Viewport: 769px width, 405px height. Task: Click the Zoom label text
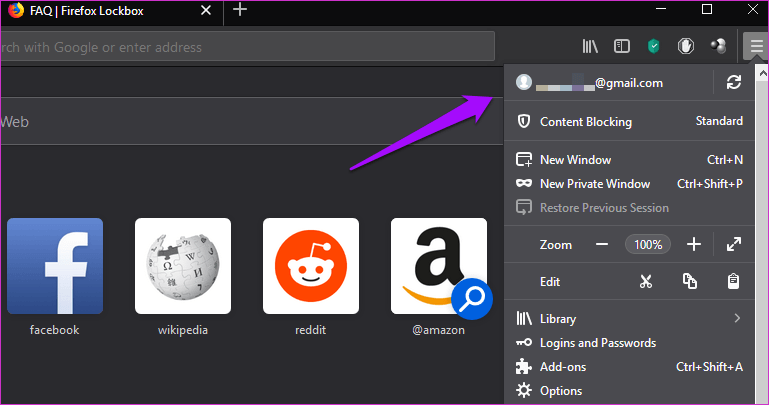(x=556, y=245)
